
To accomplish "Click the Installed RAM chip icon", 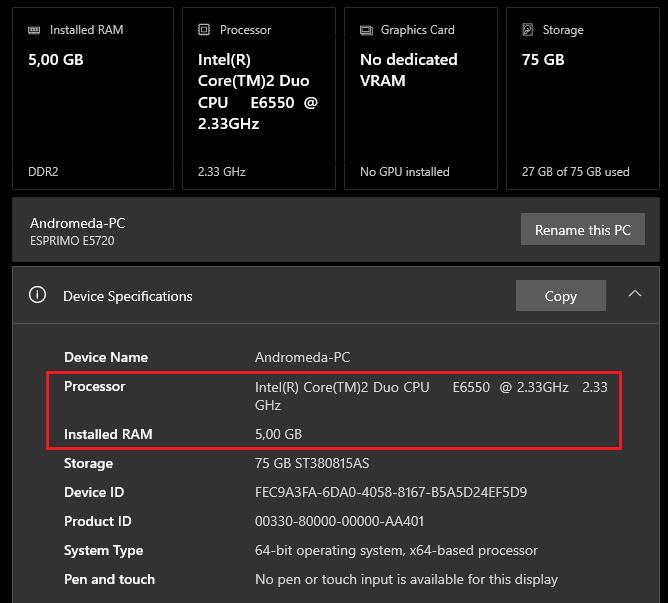I will [x=35, y=30].
